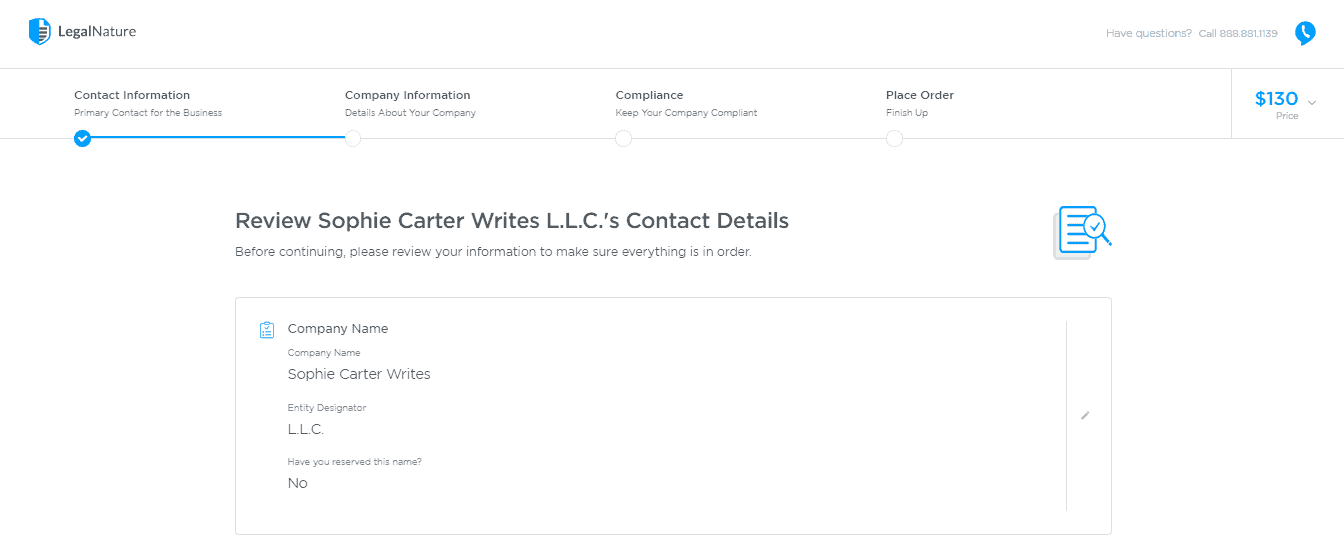The width and height of the screenshot is (1344, 545).
Task: Click the completed Contact Information checkmark circle
Action: [x=82, y=138]
